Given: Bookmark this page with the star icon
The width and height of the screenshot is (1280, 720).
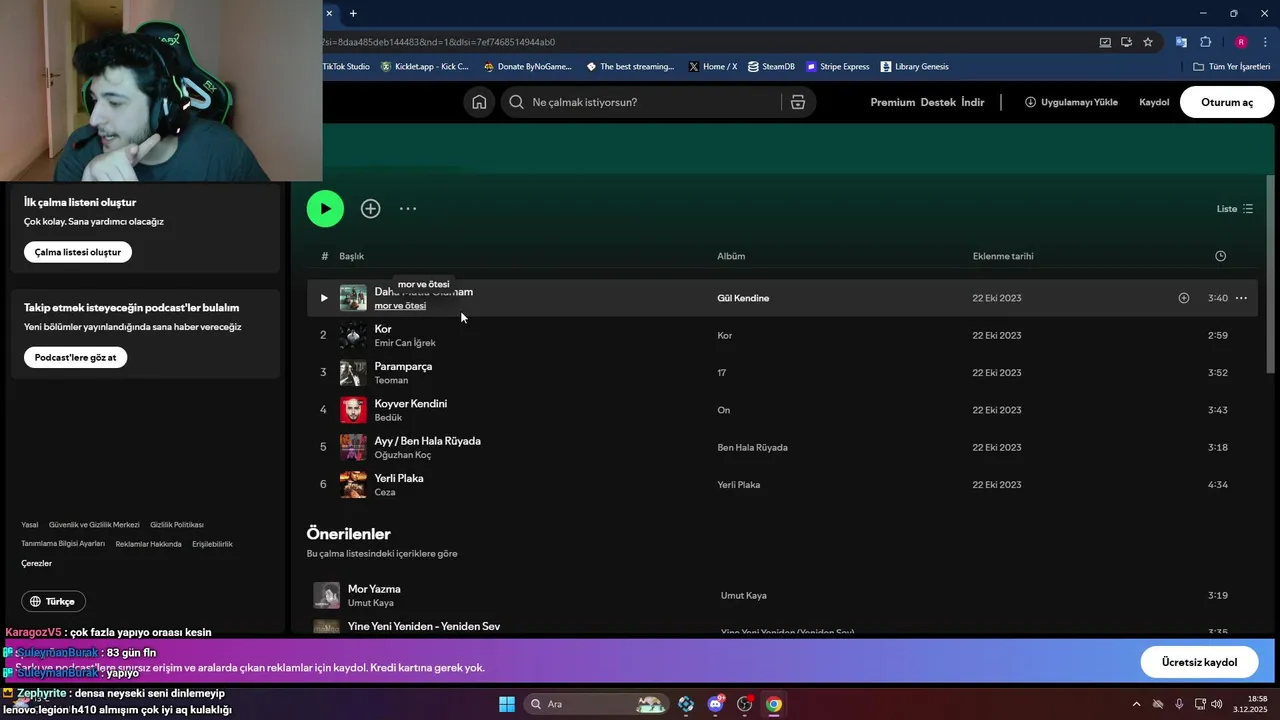Looking at the screenshot, I should pyautogui.click(x=1148, y=42).
